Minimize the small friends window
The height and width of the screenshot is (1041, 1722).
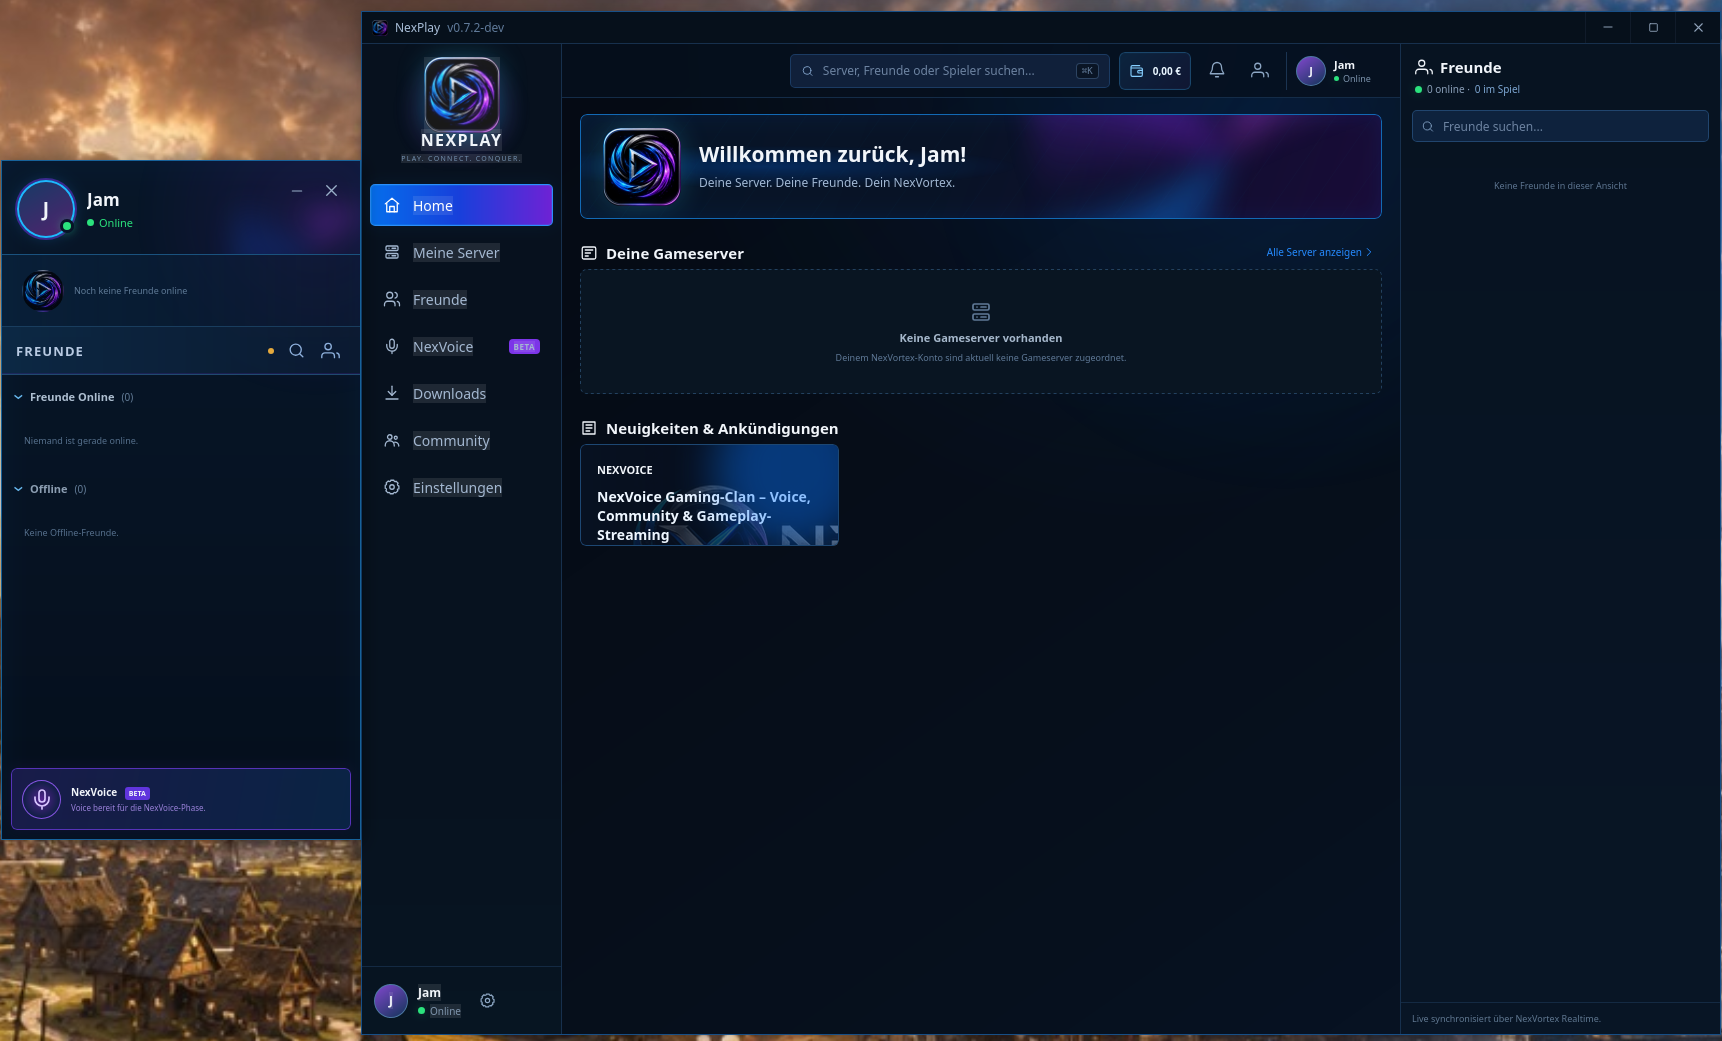point(297,191)
